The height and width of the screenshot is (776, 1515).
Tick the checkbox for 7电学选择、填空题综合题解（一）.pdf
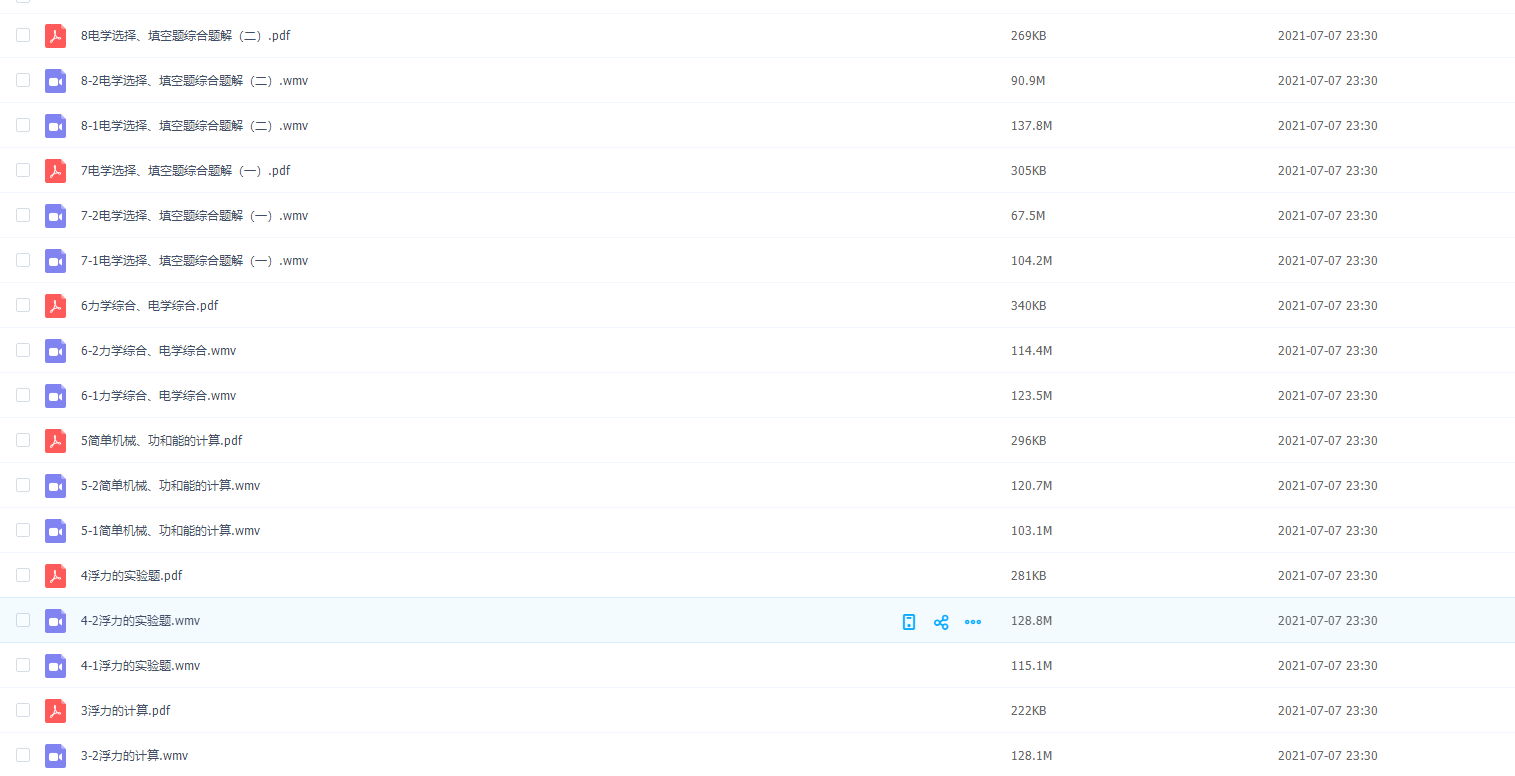tap(23, 170)
